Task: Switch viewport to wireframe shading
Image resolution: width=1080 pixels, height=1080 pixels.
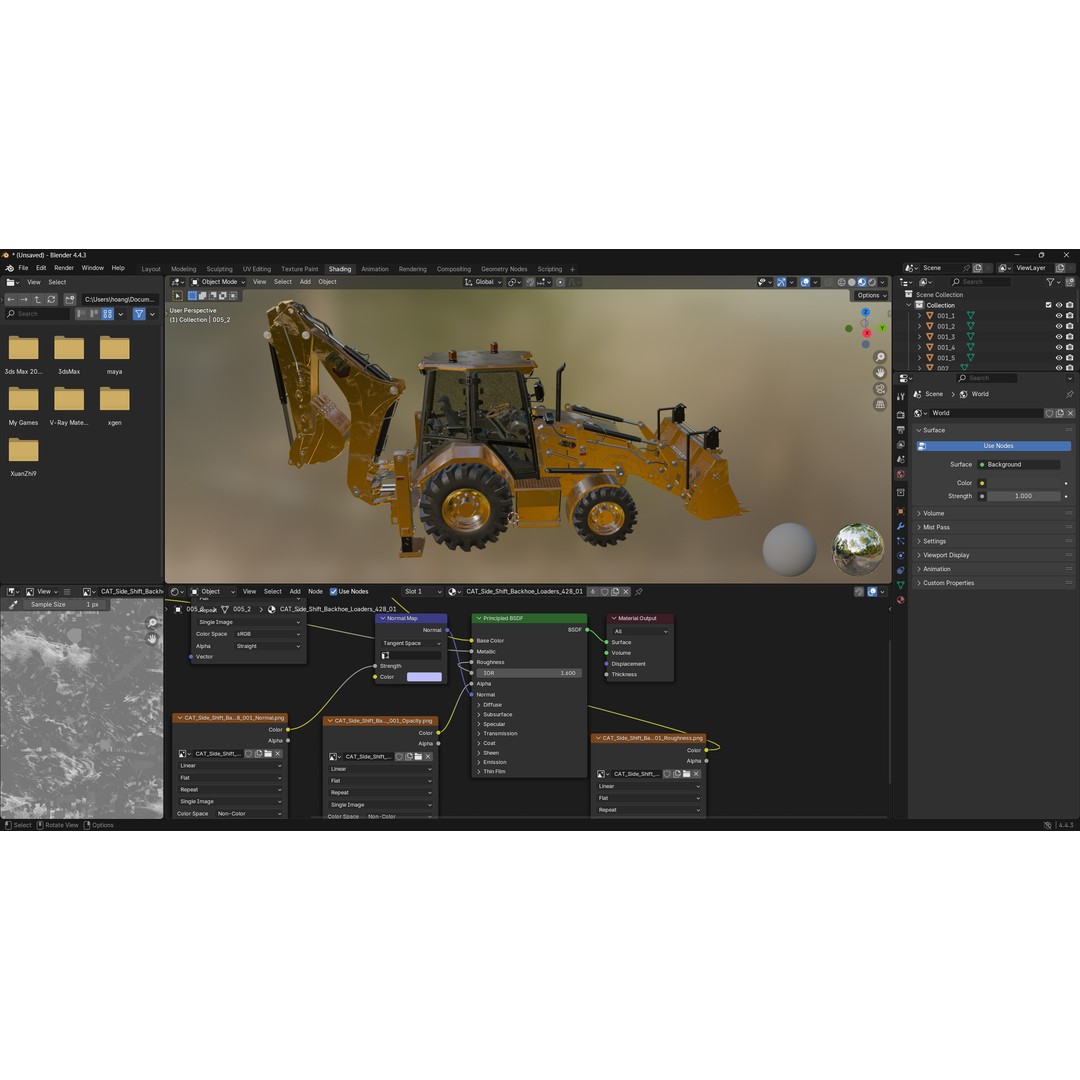Action: (x=842, y=282)
